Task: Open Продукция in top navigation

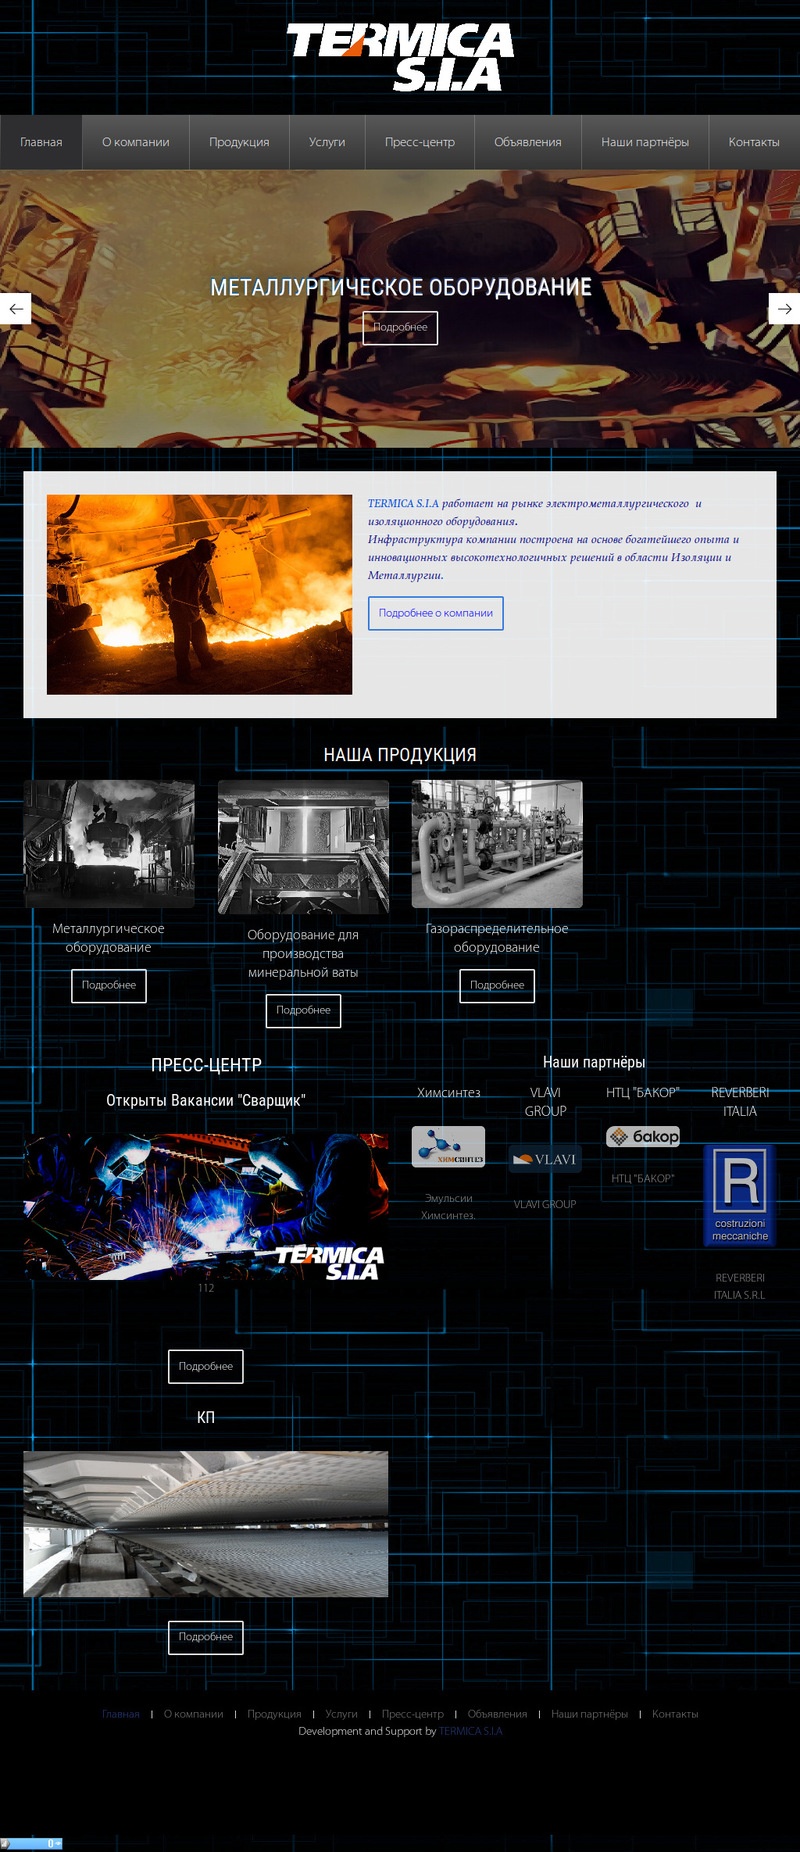Action: (x=239, y=142)
